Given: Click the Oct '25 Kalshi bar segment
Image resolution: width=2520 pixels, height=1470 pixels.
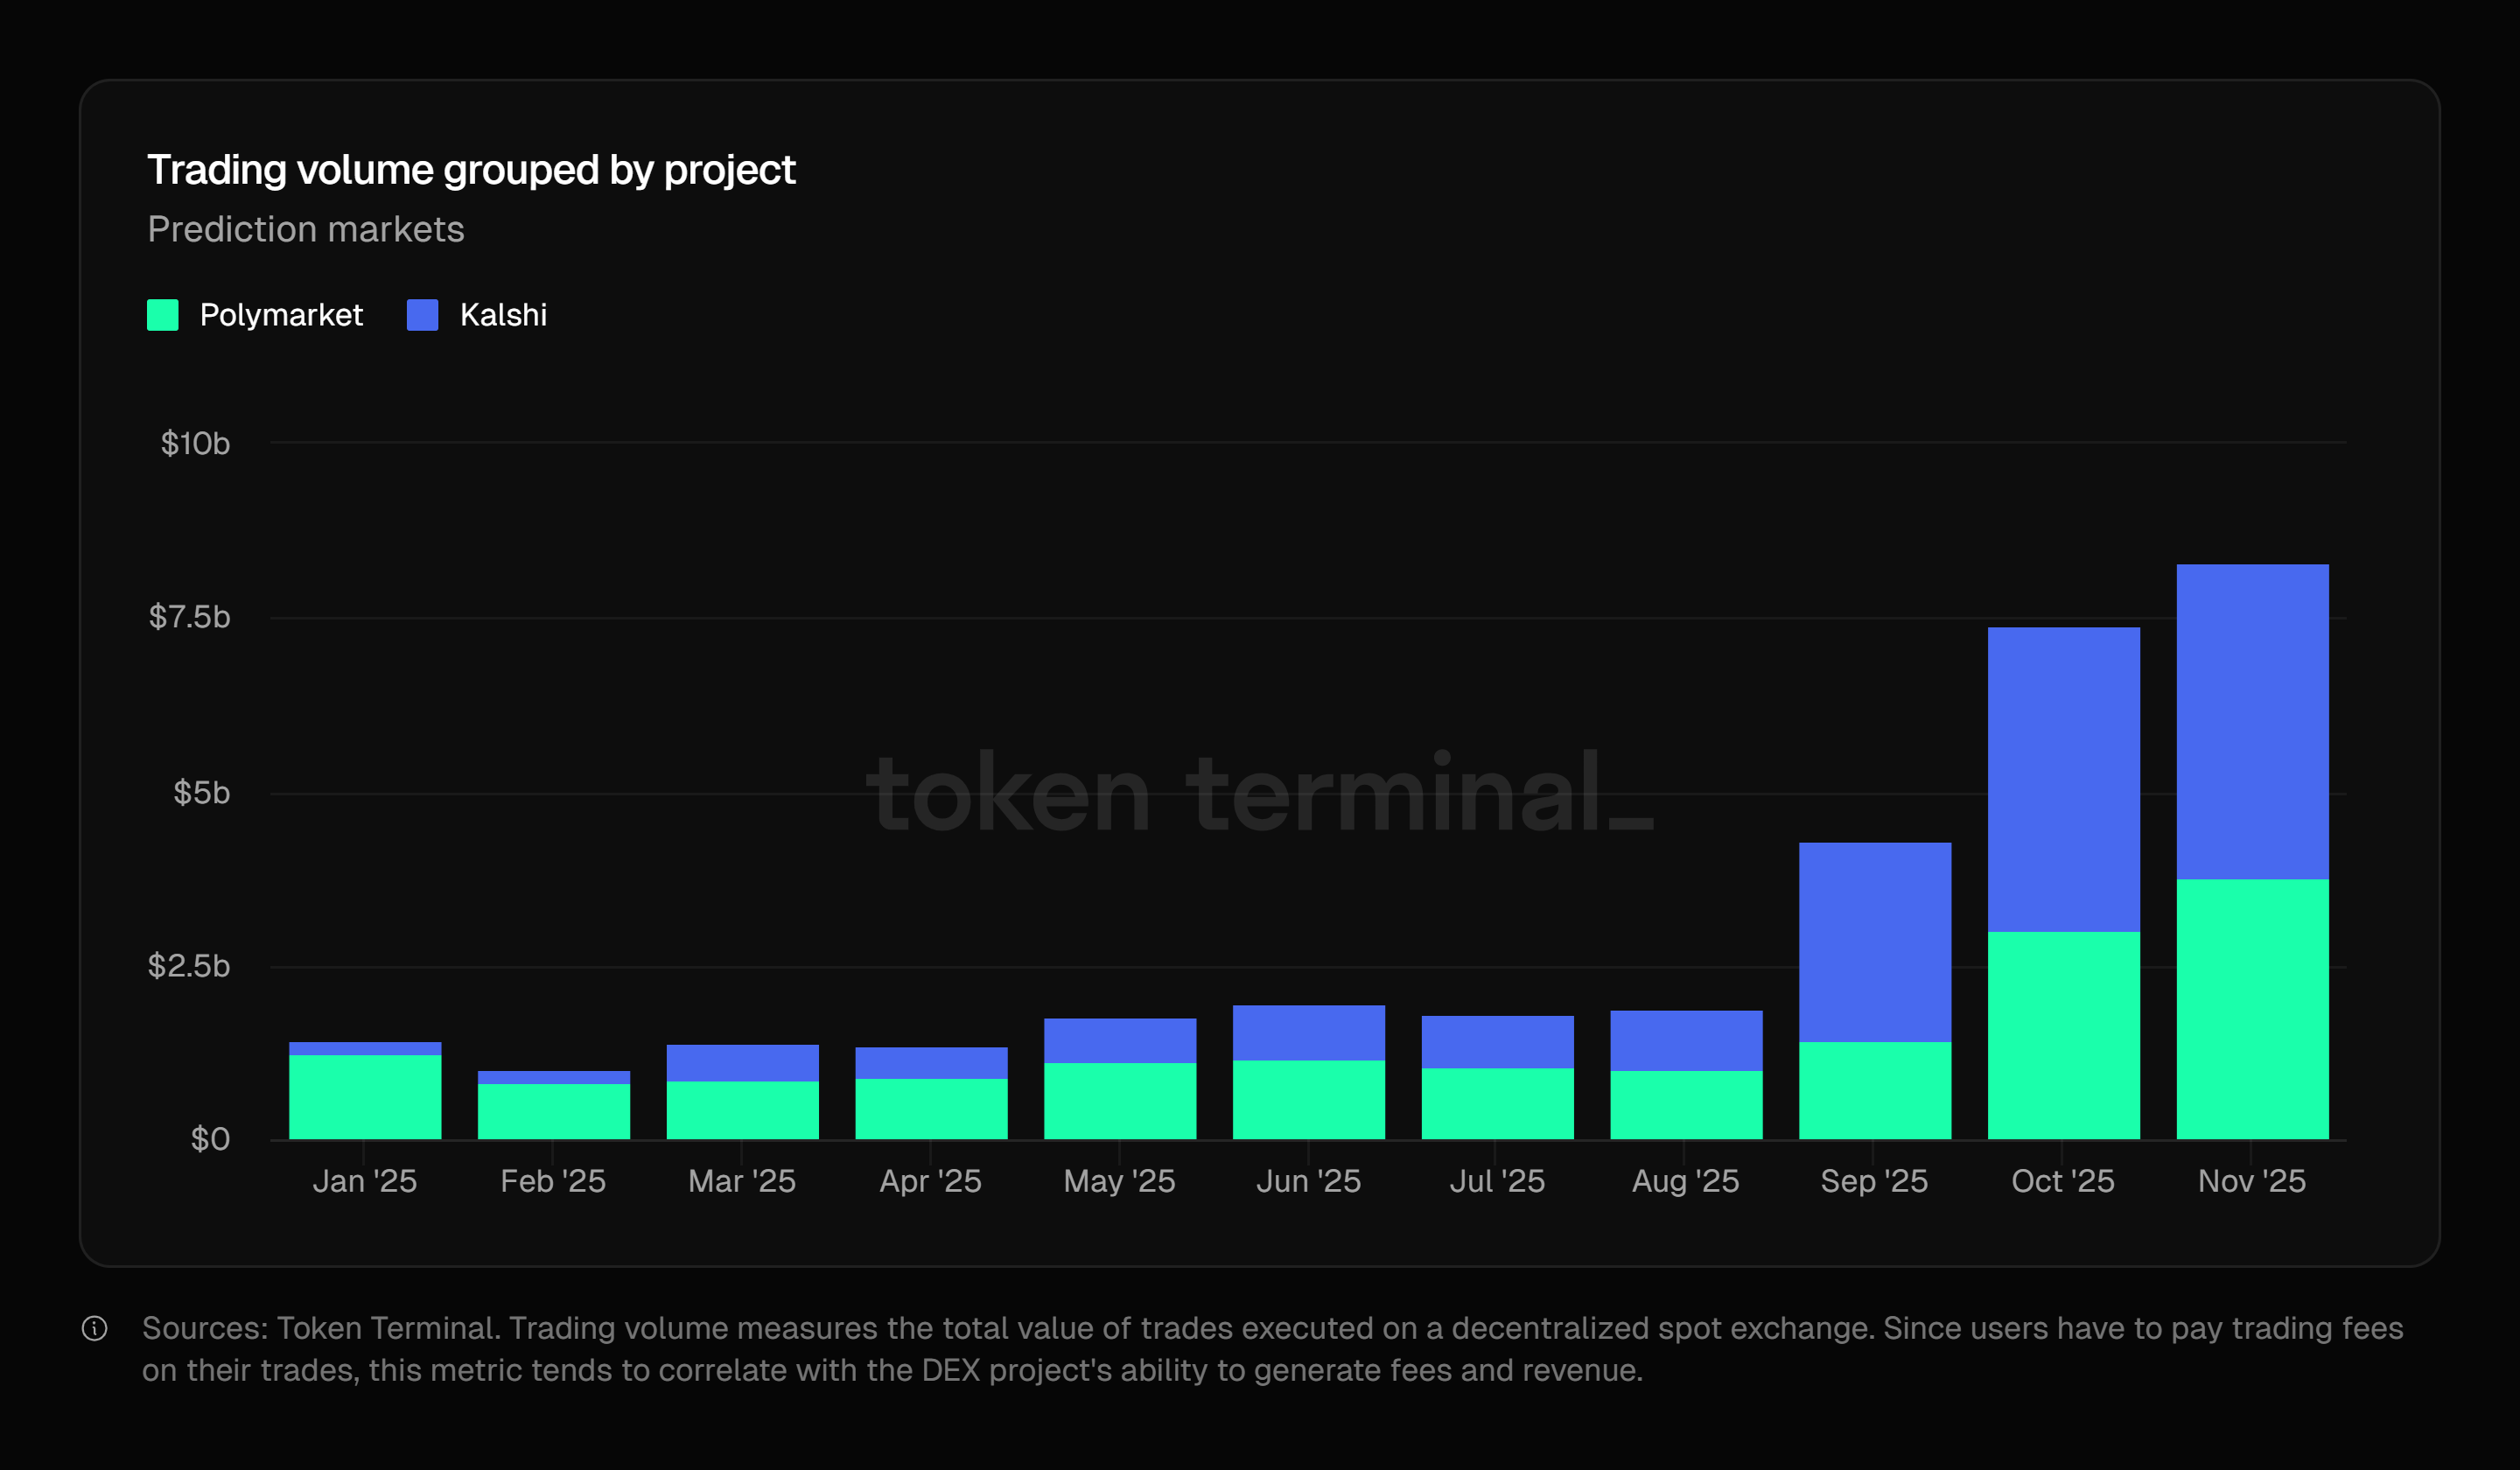Looking at the screenshot, I should pyautogui.click(x=2063, y=780).
